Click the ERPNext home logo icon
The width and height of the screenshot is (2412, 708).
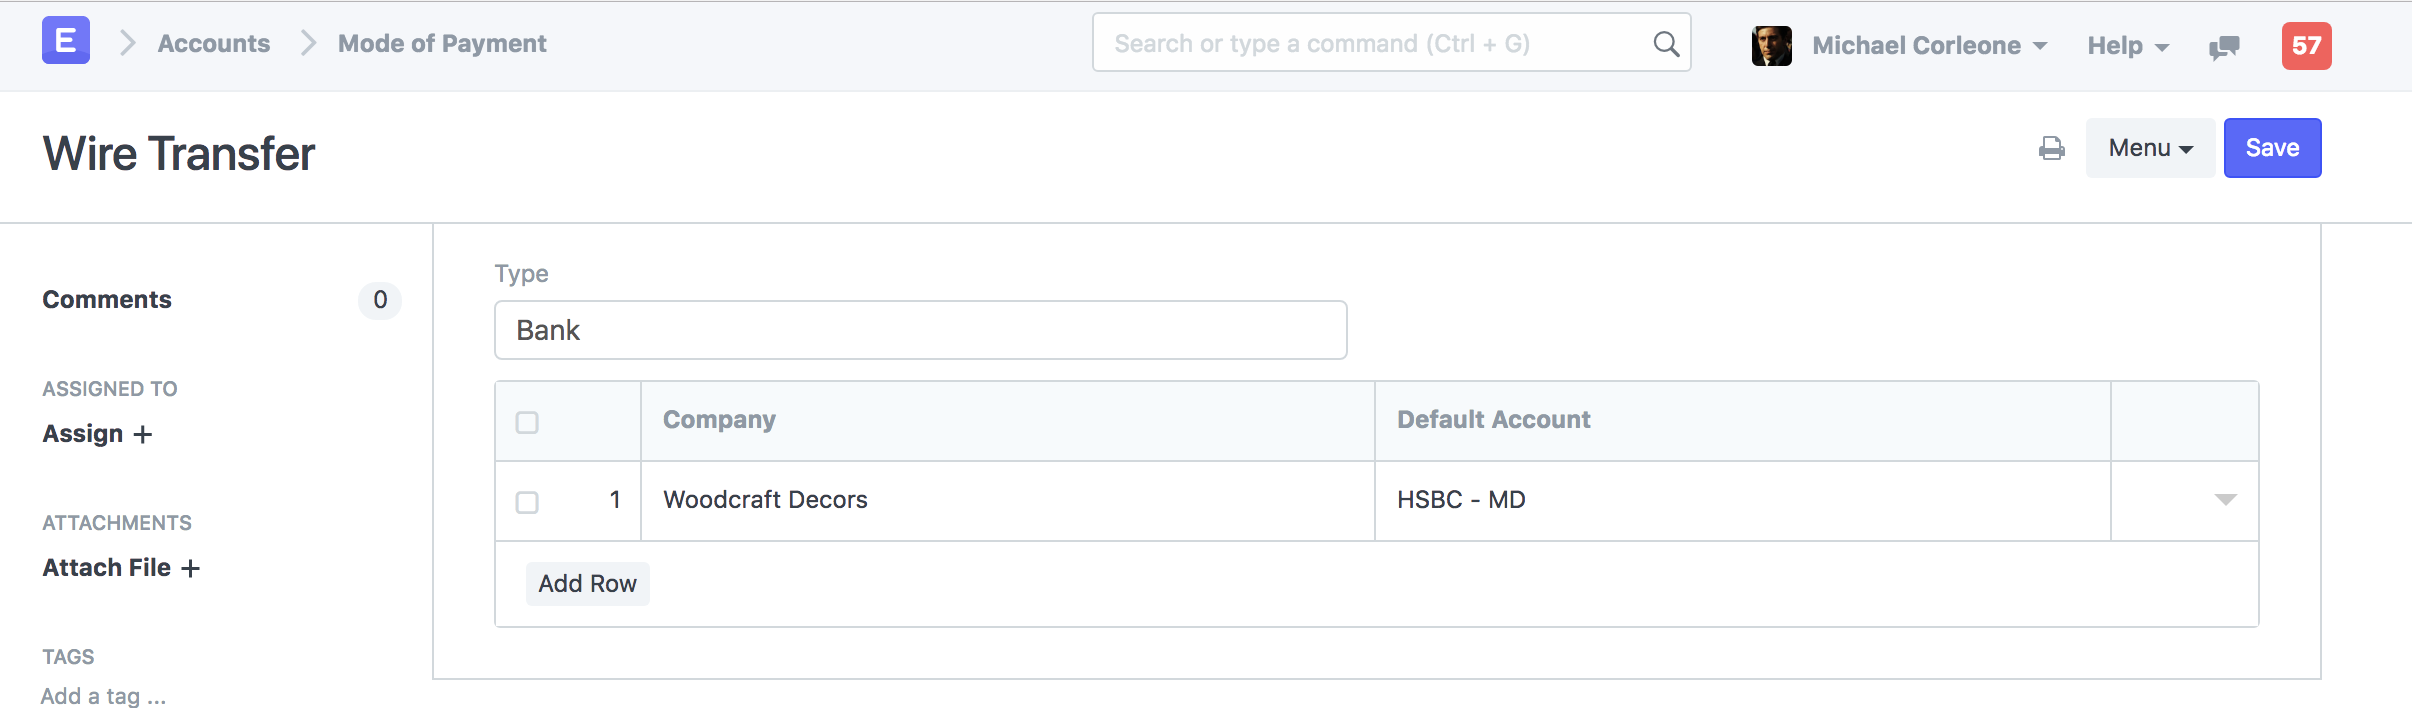[66, 41]
